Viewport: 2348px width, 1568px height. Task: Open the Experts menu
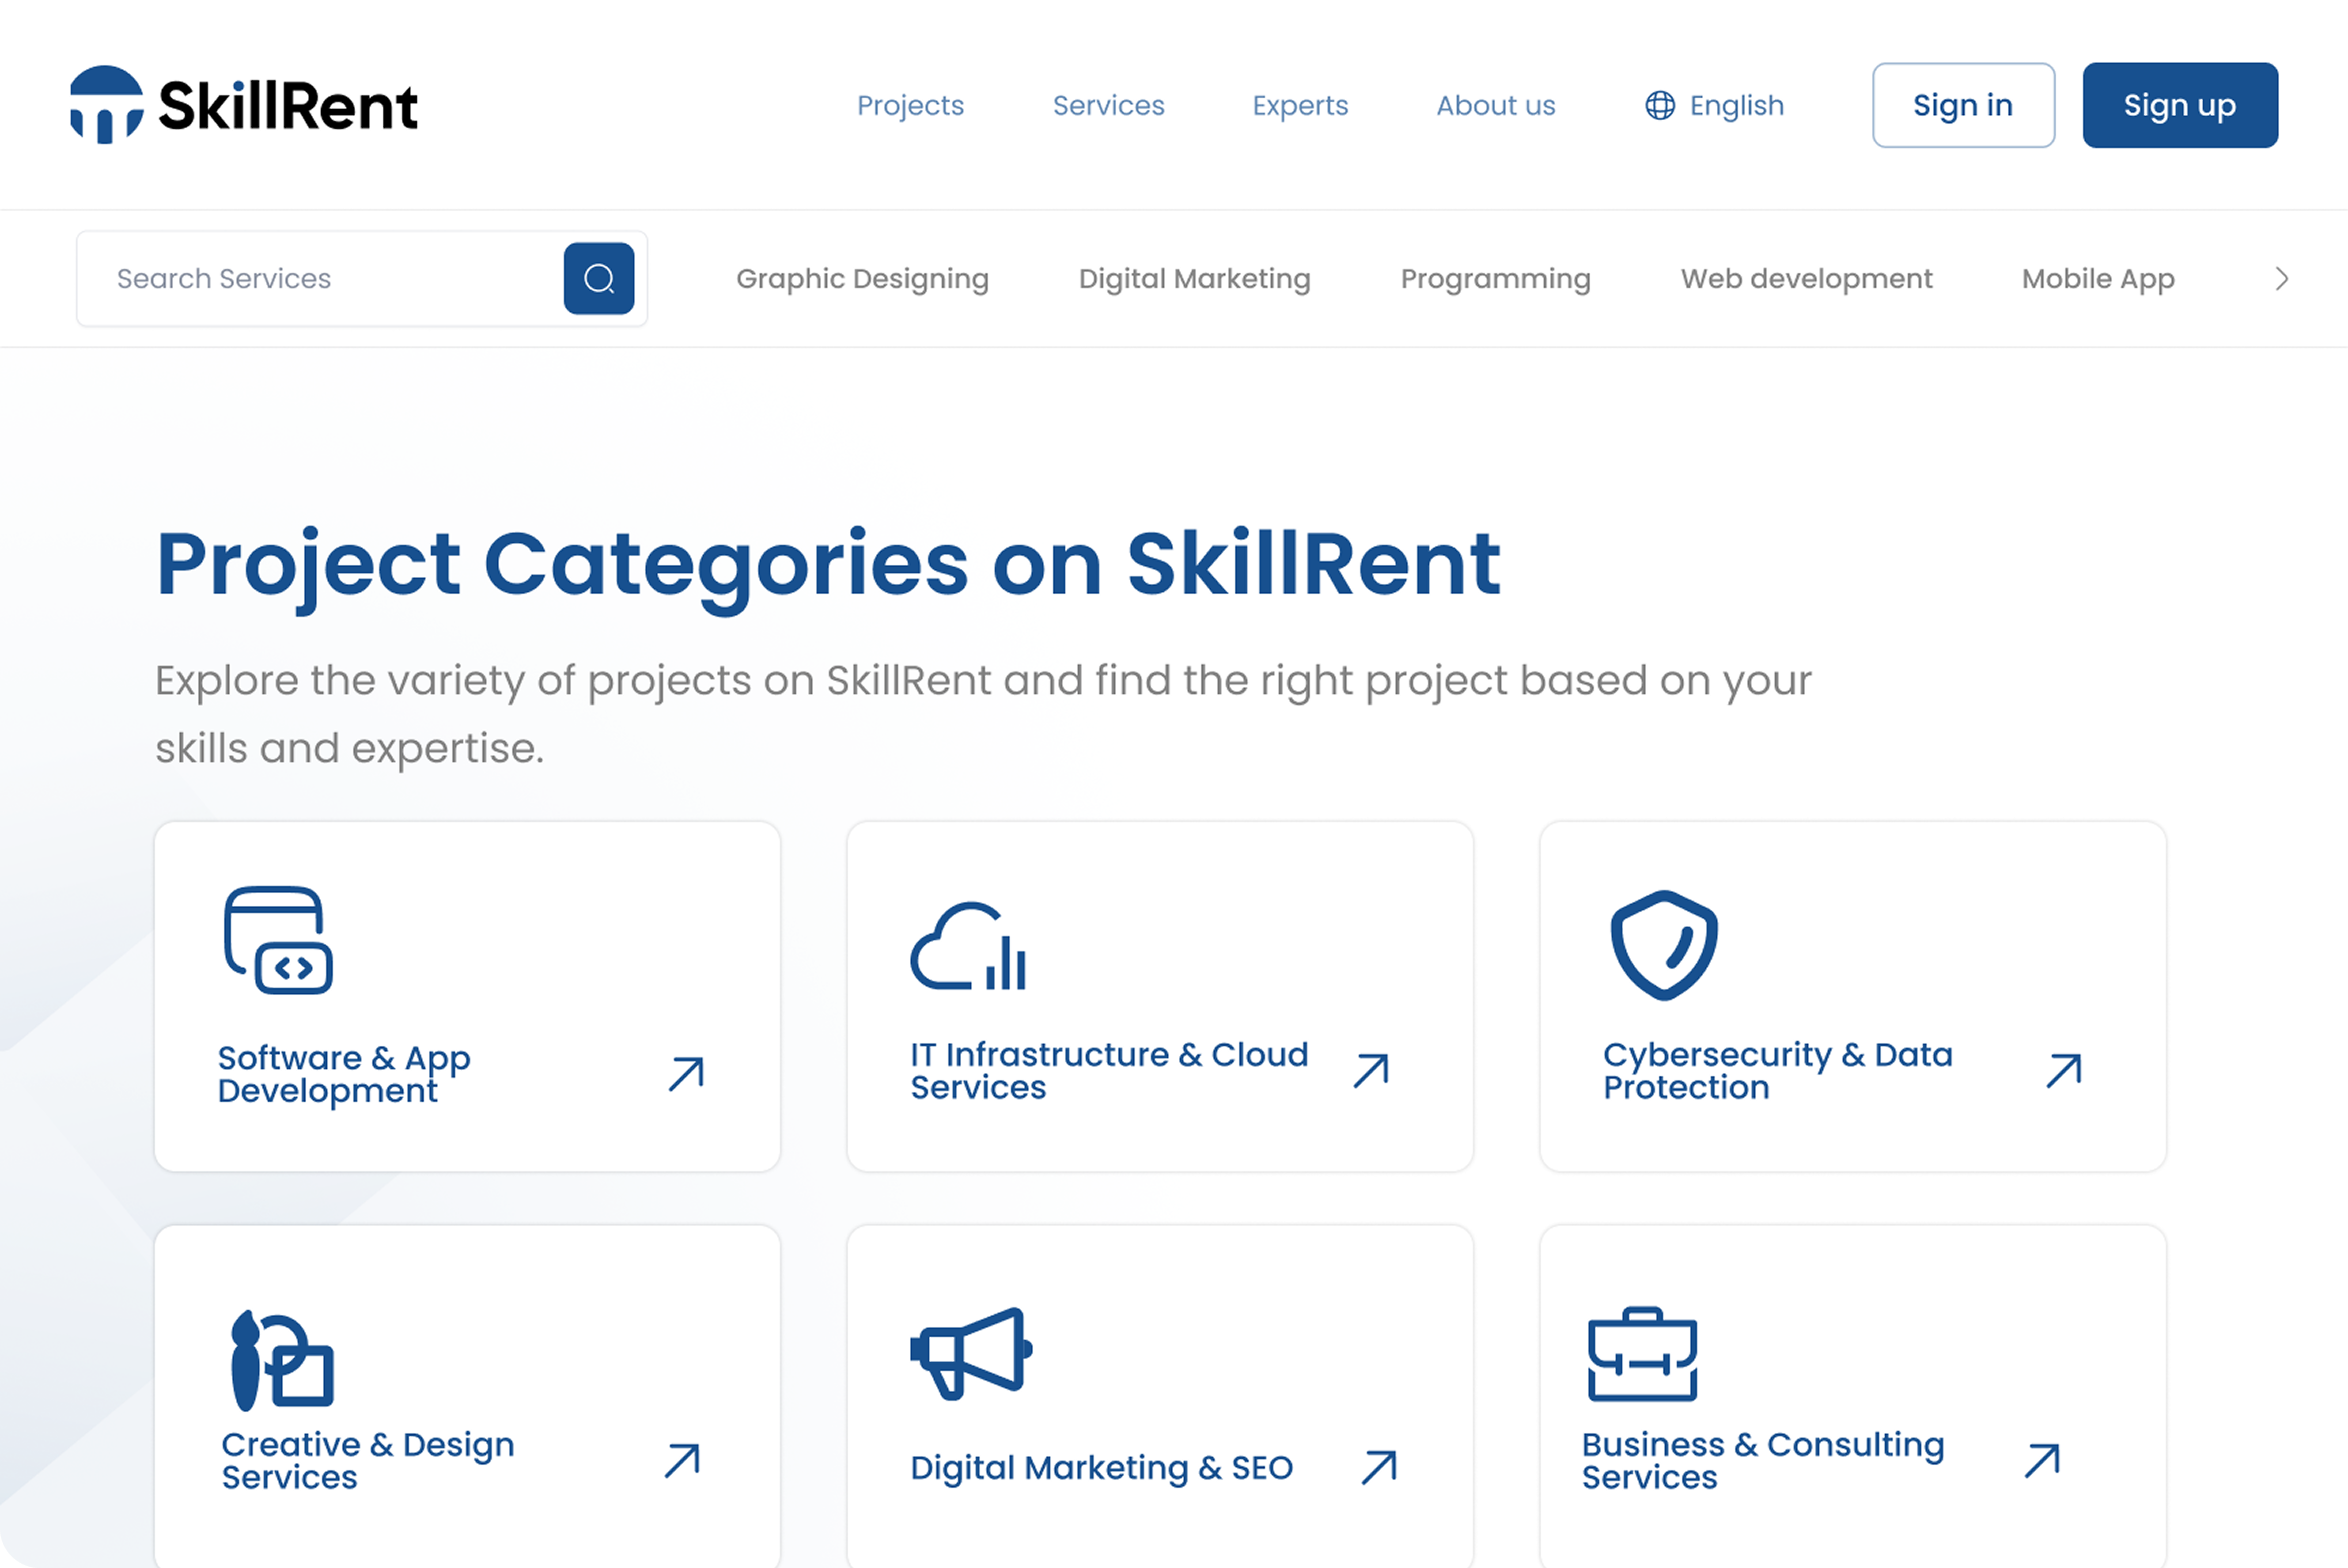click(1300, 105)
